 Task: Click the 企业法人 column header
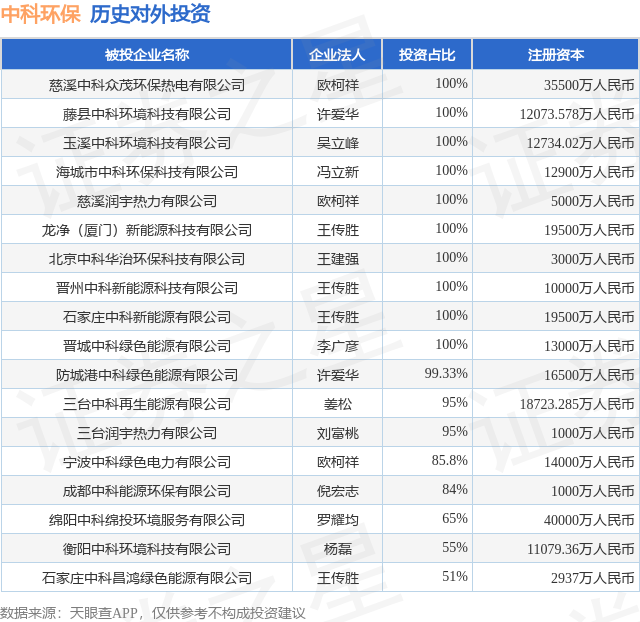point(337,55)
